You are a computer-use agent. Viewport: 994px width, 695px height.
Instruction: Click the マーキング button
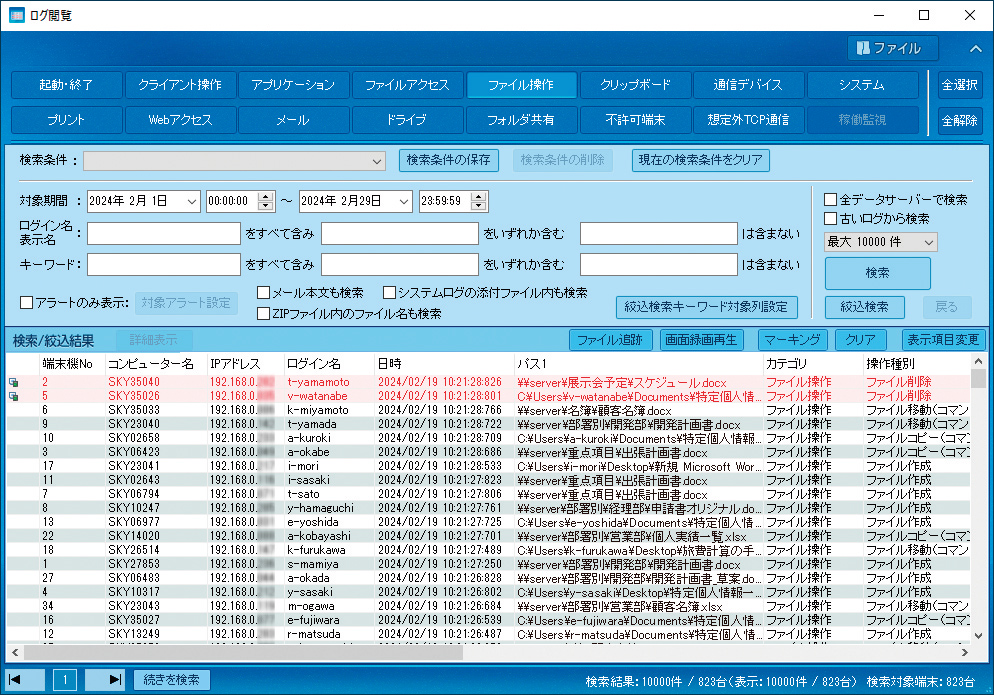coord(792,341)
